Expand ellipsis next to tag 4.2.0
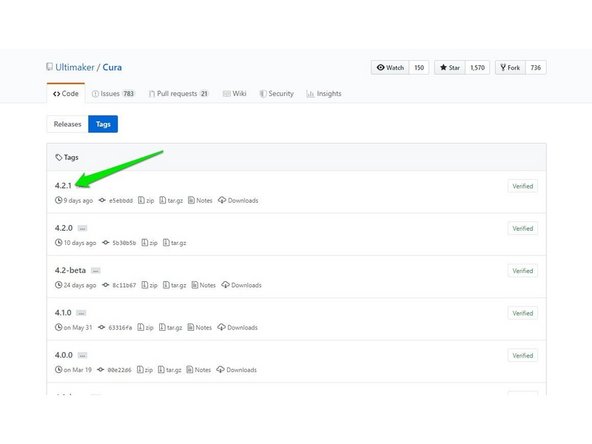This screenshot has height=444, width=592. [82, 228]
